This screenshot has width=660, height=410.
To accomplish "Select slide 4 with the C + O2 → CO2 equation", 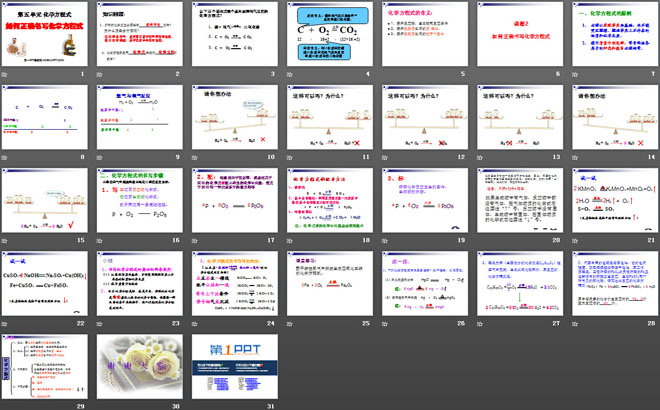I will (330, 34).
